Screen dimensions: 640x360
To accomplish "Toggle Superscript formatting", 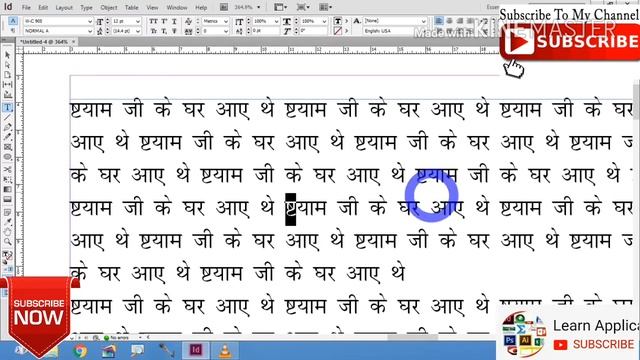I will 164,21.
